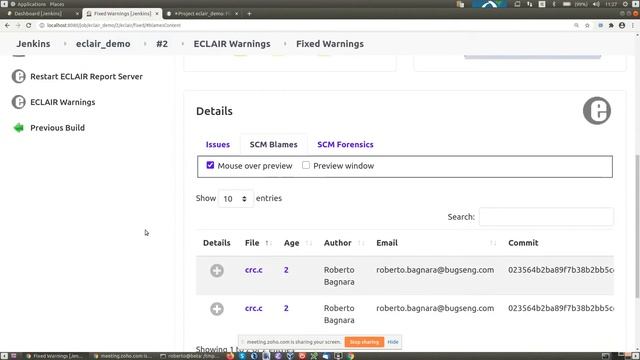This screenshot has height=360, width=640.
Task: Click the browser forward arrow
Action: 18,25
